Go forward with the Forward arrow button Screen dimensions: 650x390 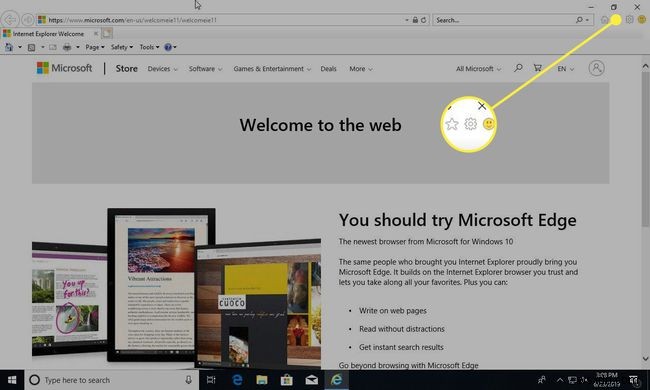pos(28,19)
